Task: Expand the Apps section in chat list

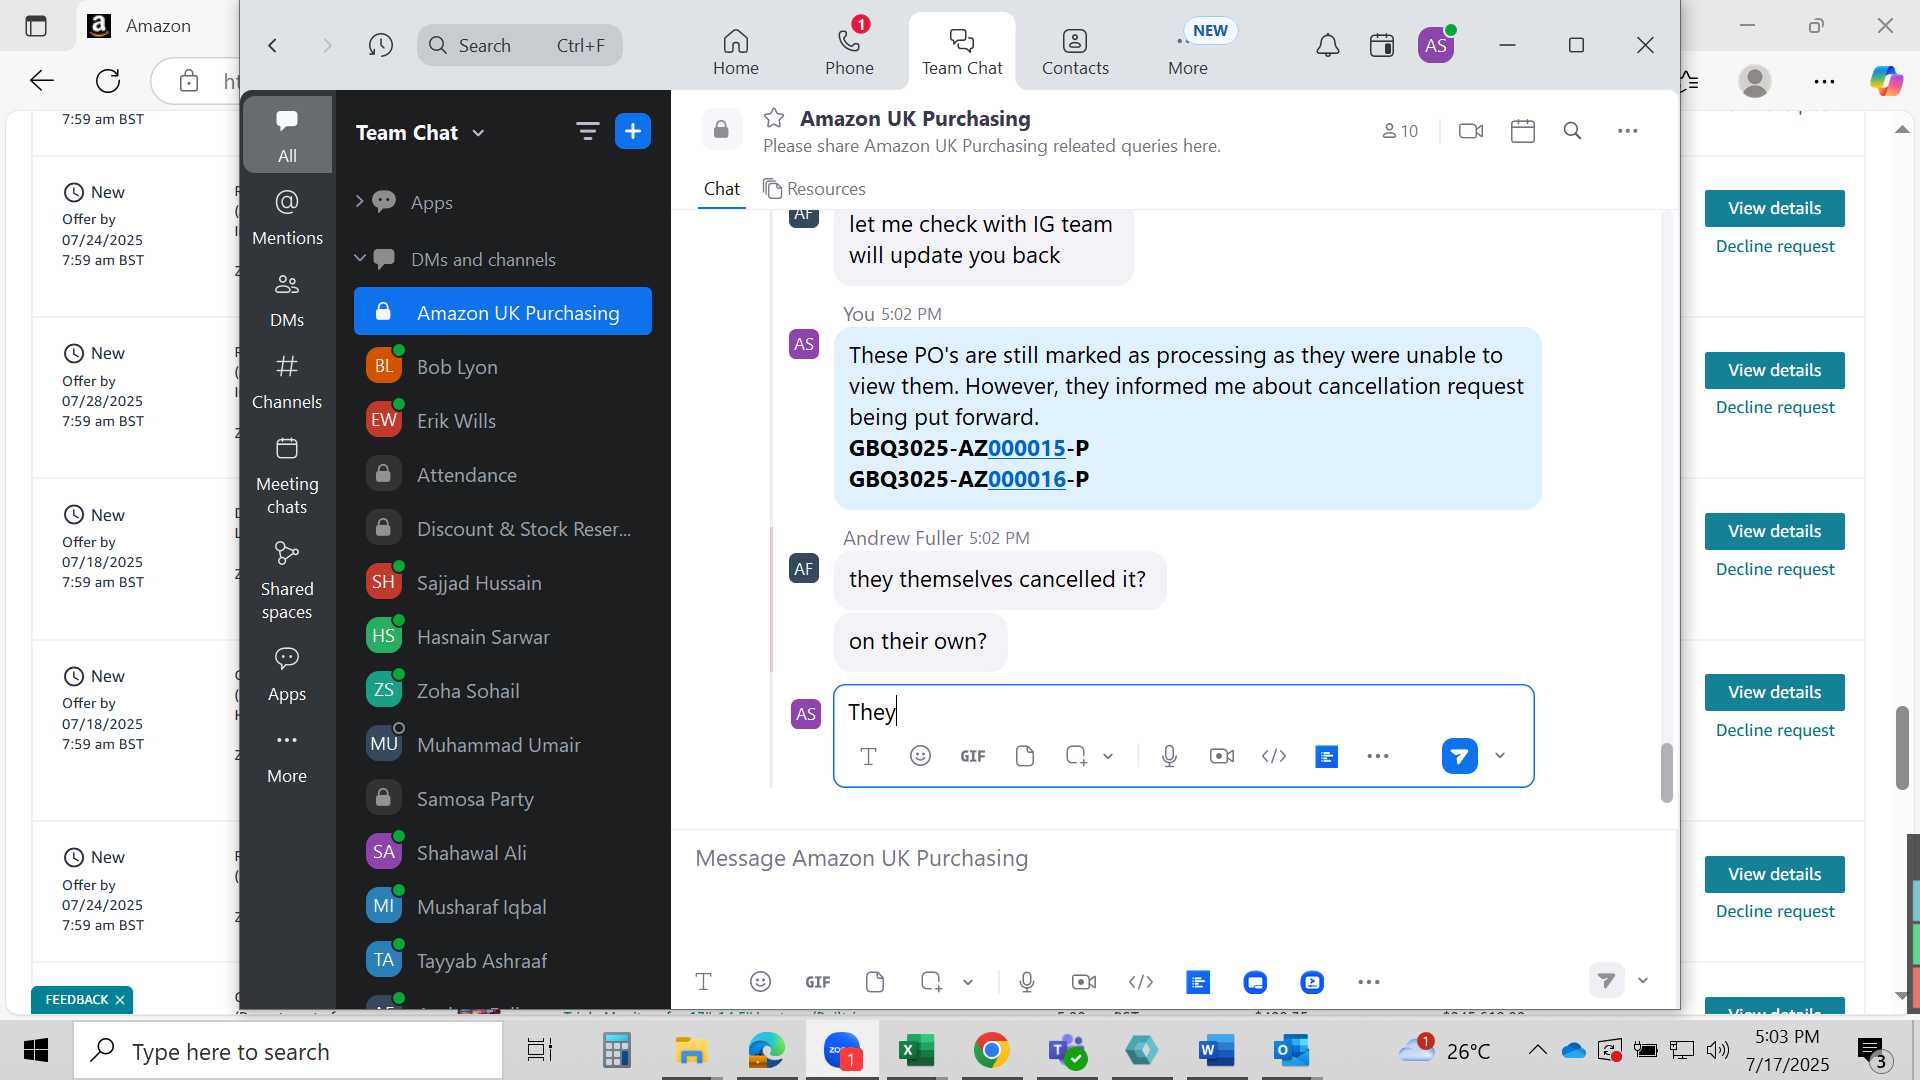Action: coord(359,202)
